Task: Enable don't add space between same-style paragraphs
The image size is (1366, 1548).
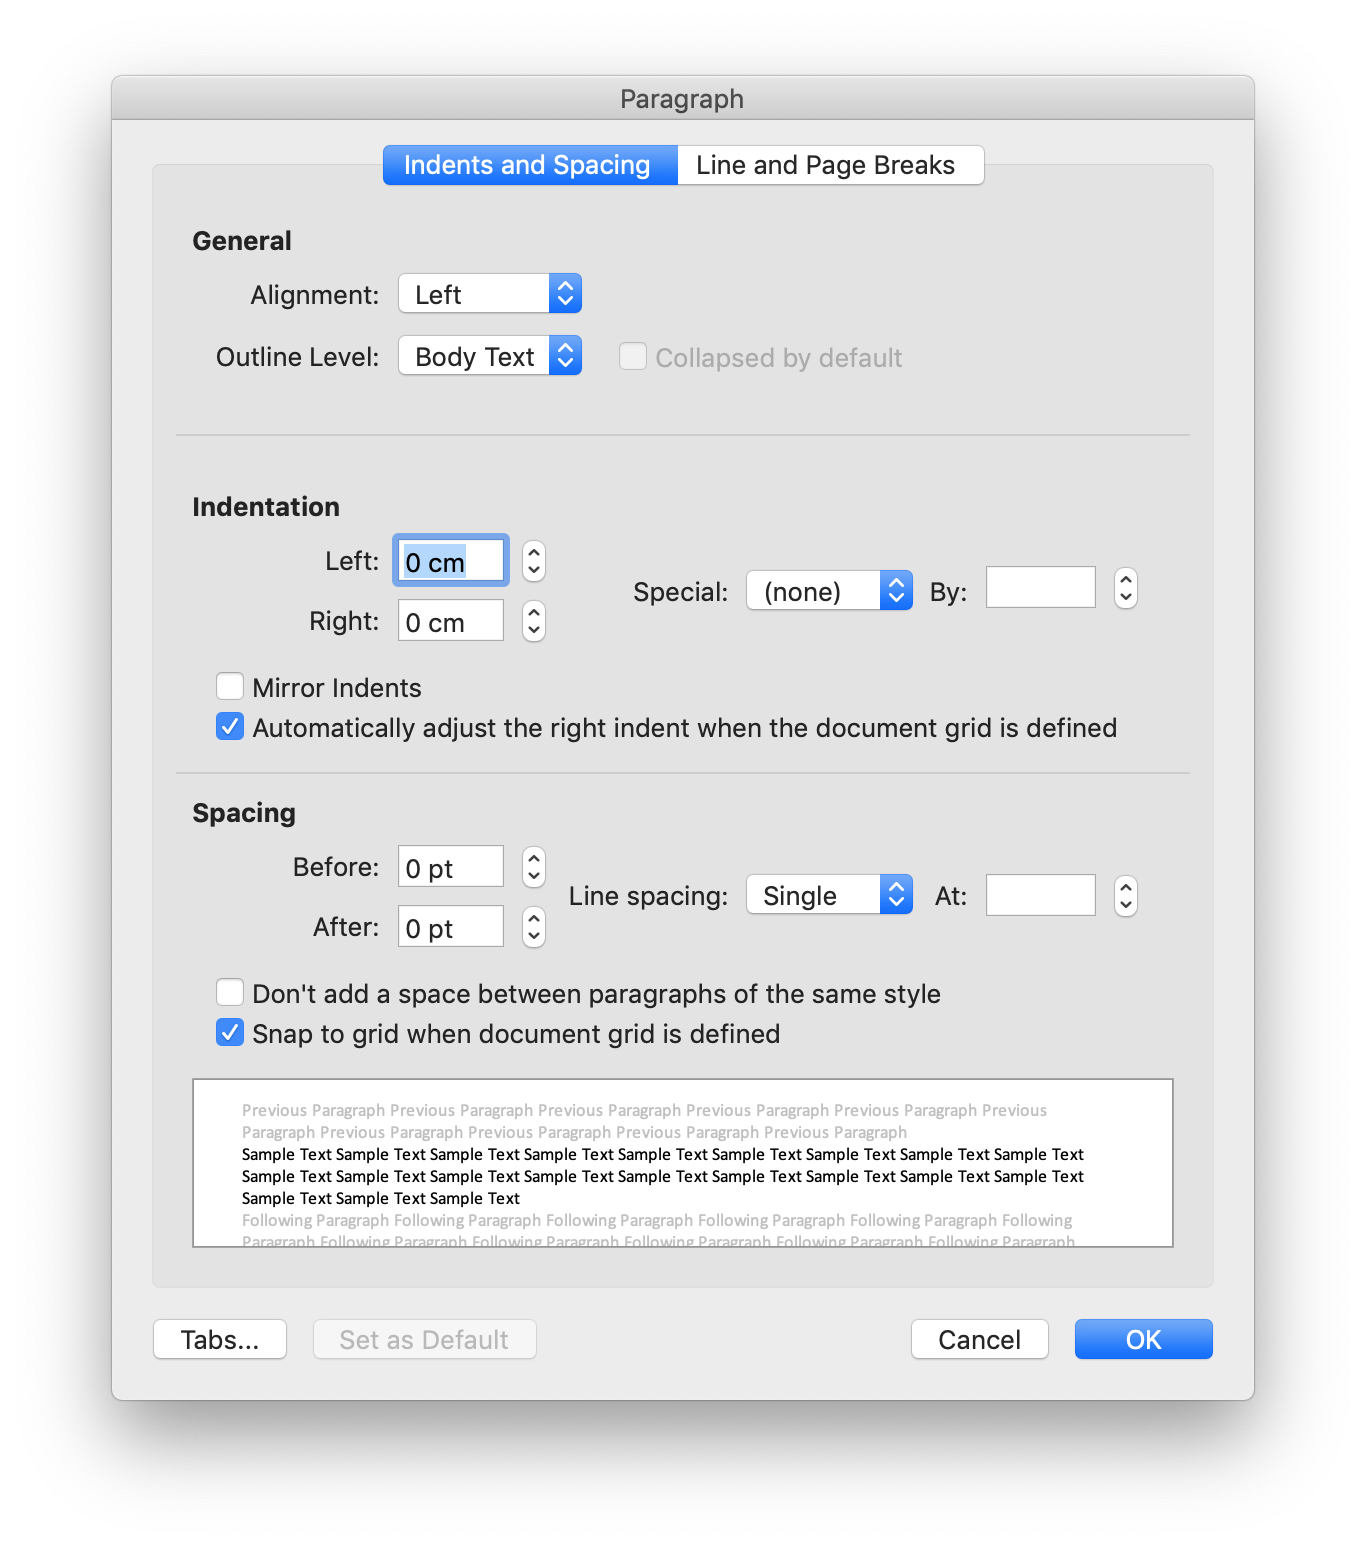Action: (229, 992)
